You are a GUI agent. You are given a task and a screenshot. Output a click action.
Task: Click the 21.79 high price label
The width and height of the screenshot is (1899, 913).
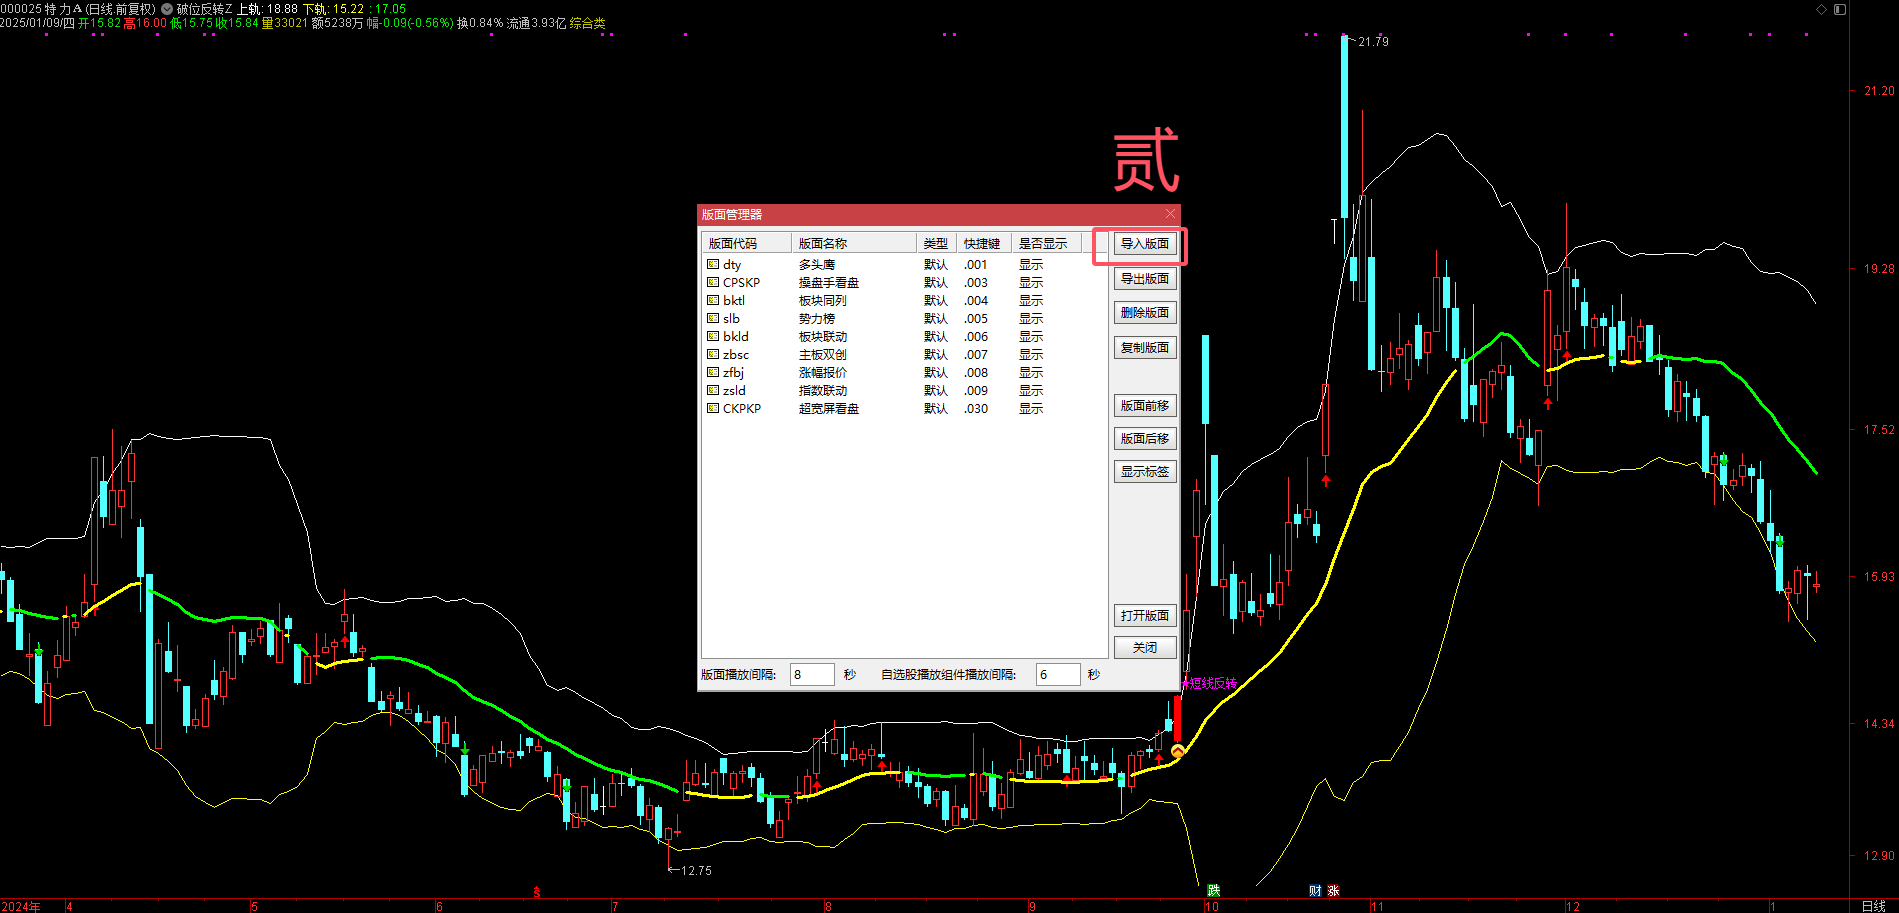point(1374,42)
